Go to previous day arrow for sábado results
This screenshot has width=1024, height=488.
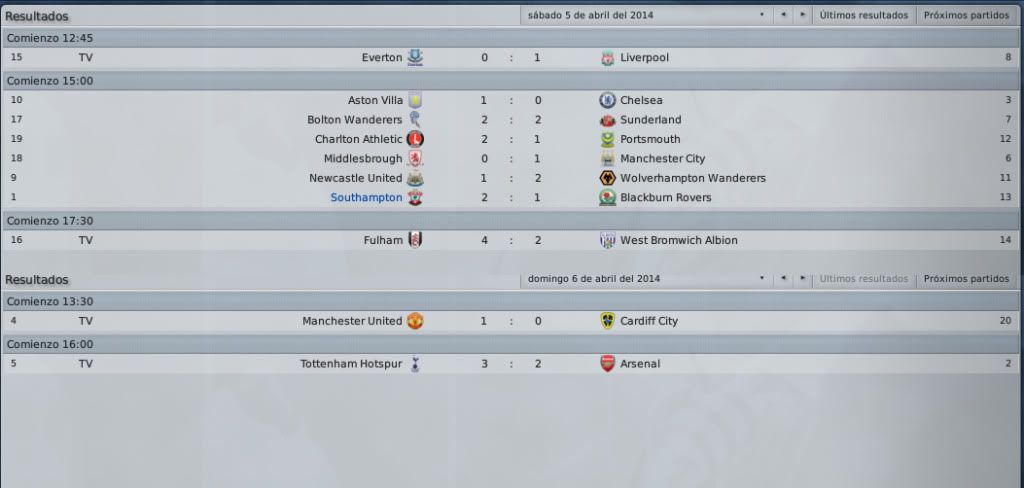tap(783, 14)
